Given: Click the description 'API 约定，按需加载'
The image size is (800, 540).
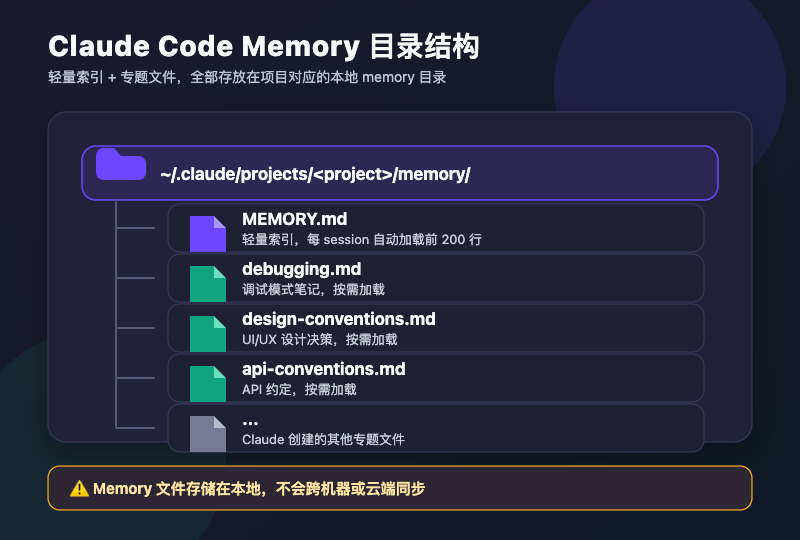Looking at the screenshot, I should (299, 389).
